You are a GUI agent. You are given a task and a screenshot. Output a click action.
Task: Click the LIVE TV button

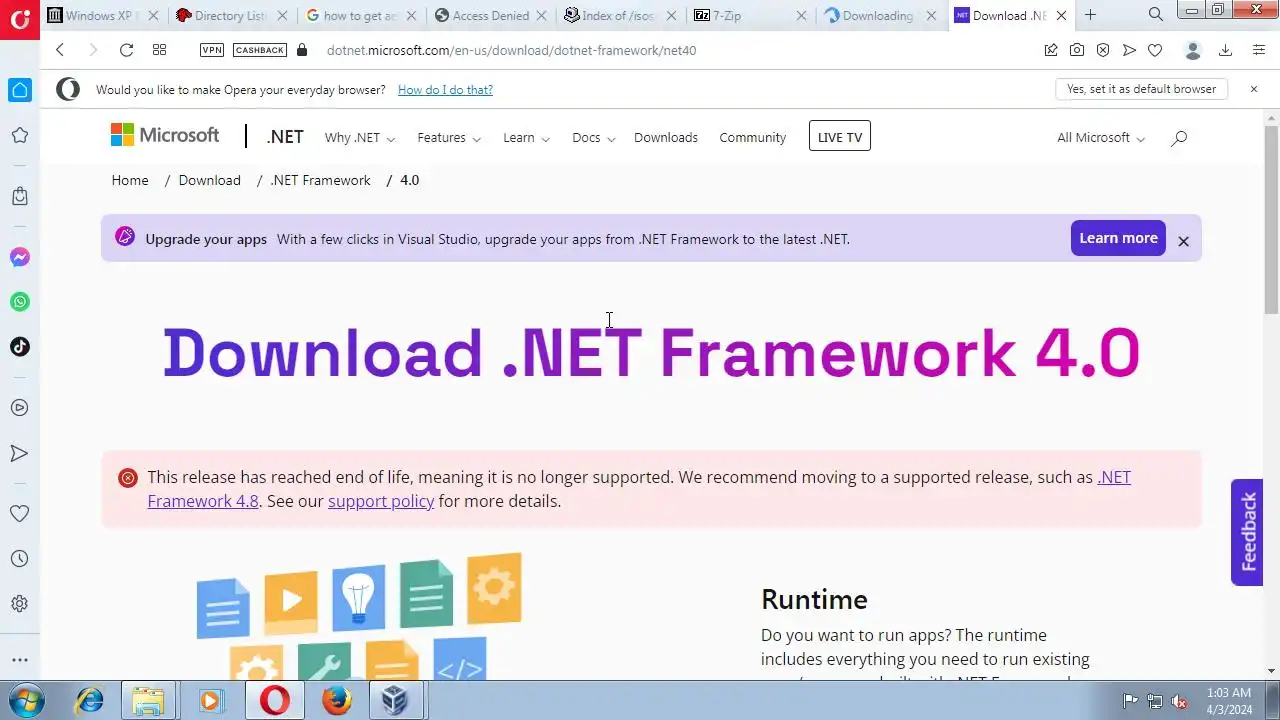840,137
